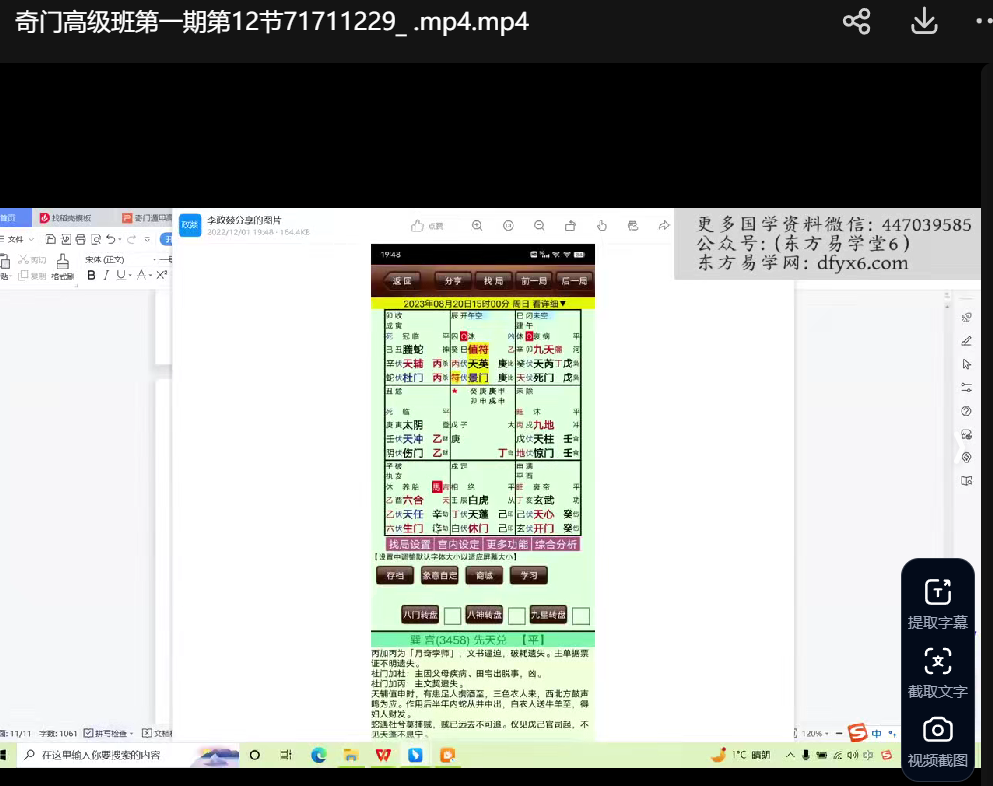The width and height of the screenshot is (993, 786).
Task: Click the Windows taskbar search box
Action: [100, 755]
